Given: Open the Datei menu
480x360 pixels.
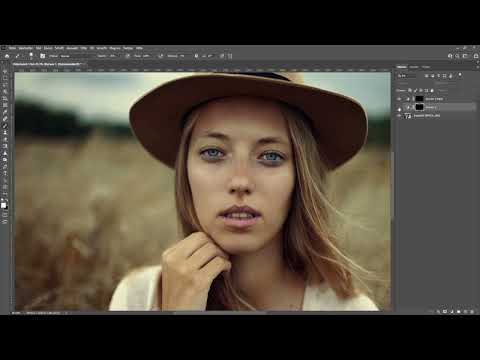Looking at the screenshot, I should click(12, 48).
